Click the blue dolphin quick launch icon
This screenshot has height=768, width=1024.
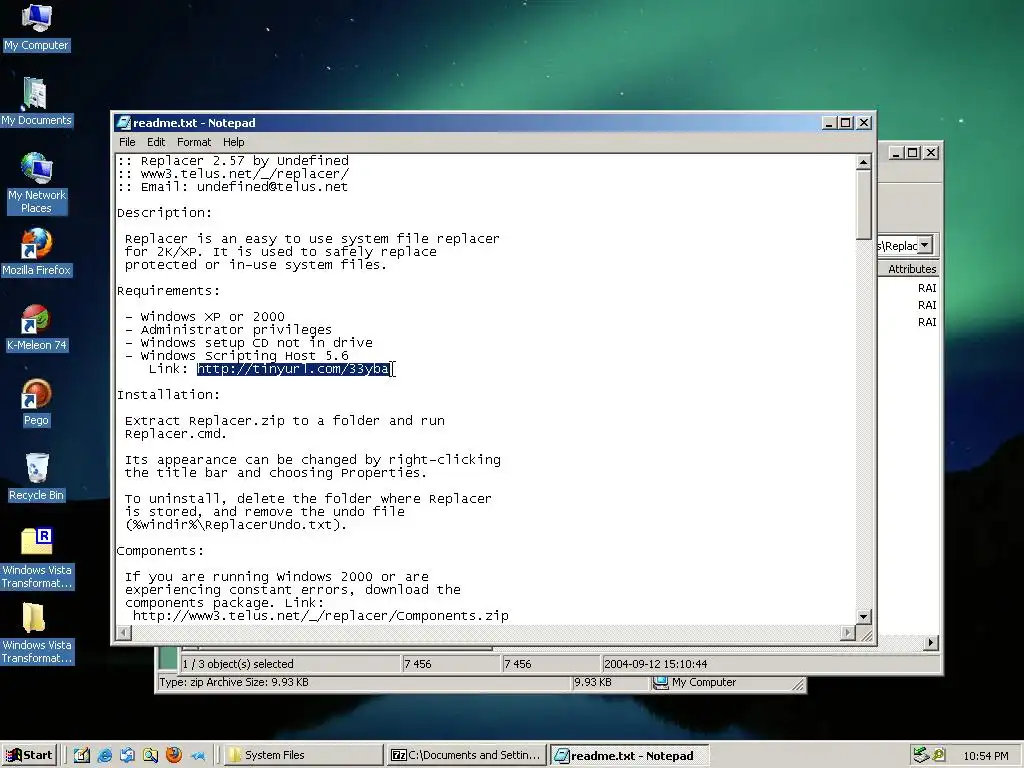pyautogui.click(x=198, y=756)
